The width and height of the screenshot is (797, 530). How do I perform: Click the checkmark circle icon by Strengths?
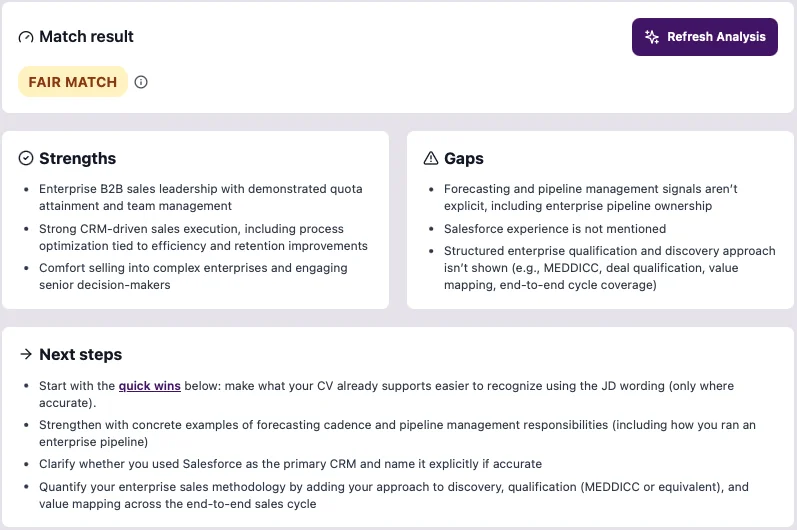click(26, 159)
